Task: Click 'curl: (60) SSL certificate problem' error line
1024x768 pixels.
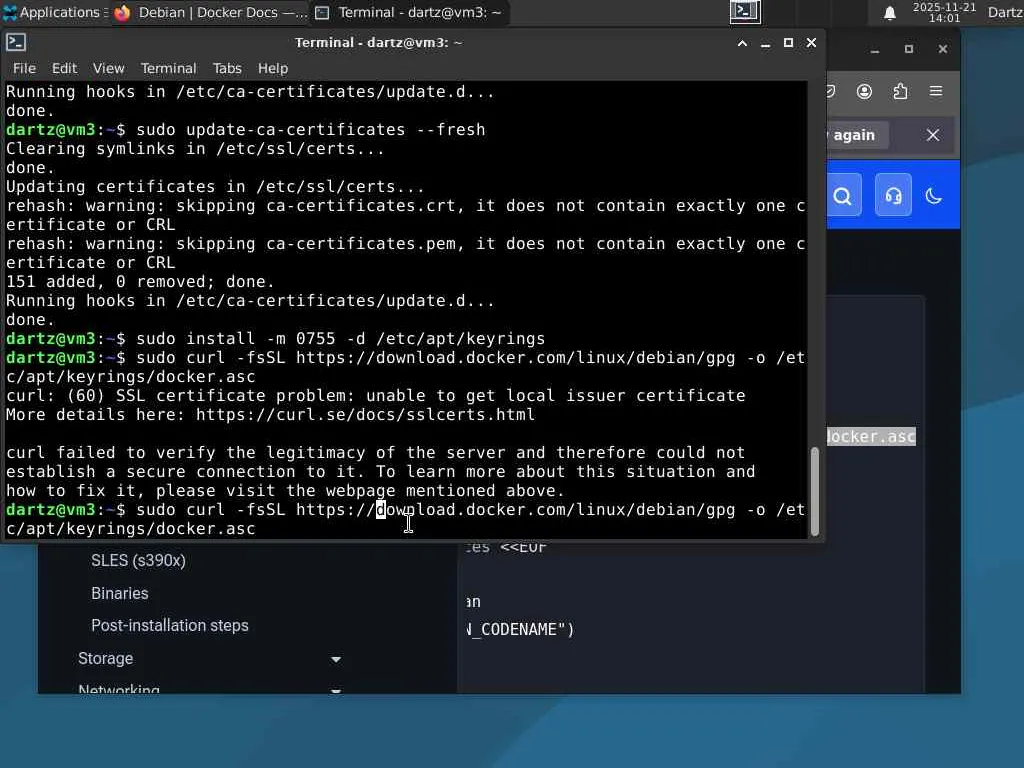Action: (x=376, y=396)
